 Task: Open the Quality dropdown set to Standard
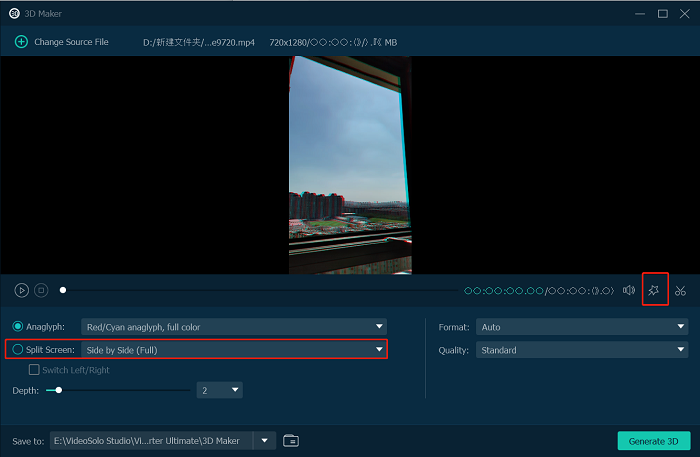coord(582,350)
